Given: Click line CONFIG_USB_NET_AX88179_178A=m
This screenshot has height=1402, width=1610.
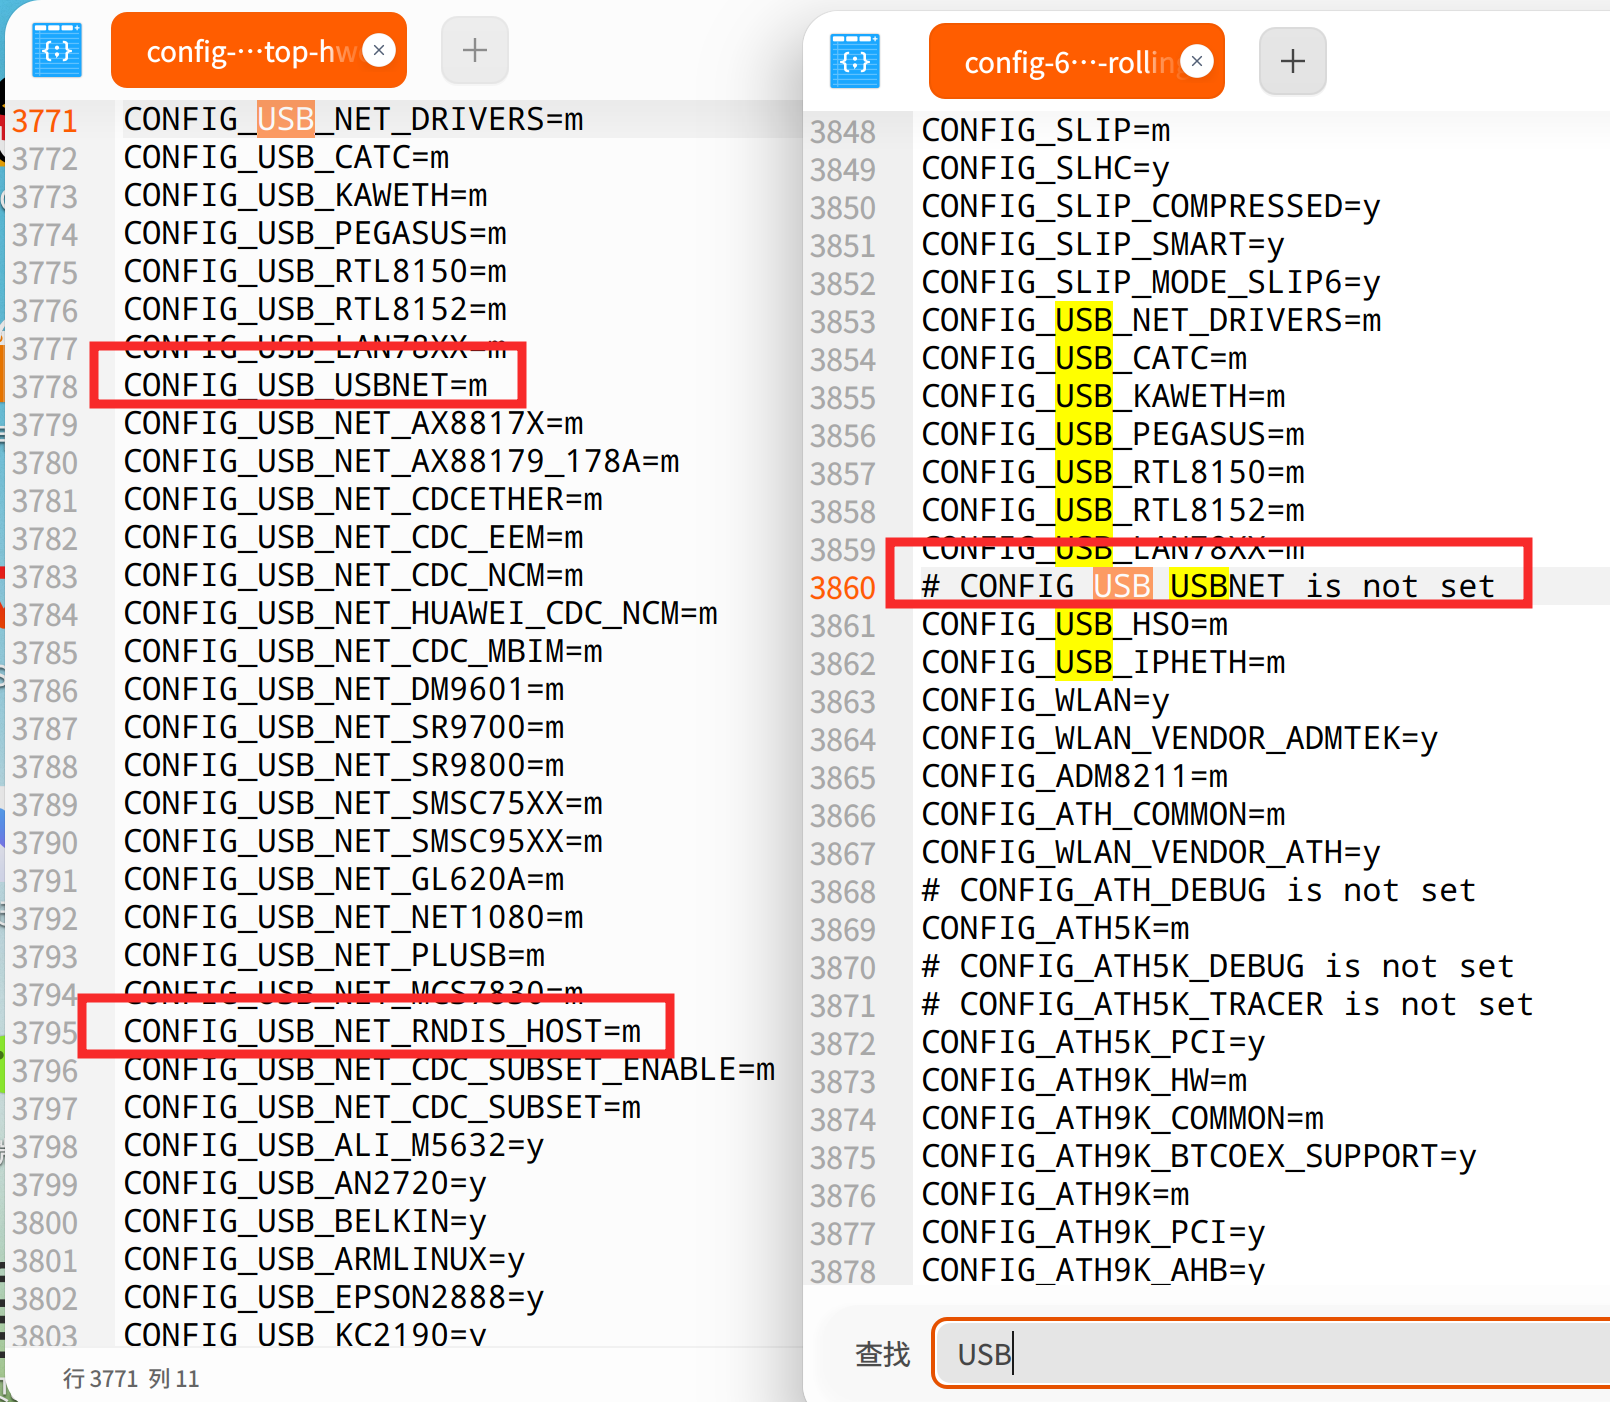Looking at the screenshot, I should coord(401,461).
